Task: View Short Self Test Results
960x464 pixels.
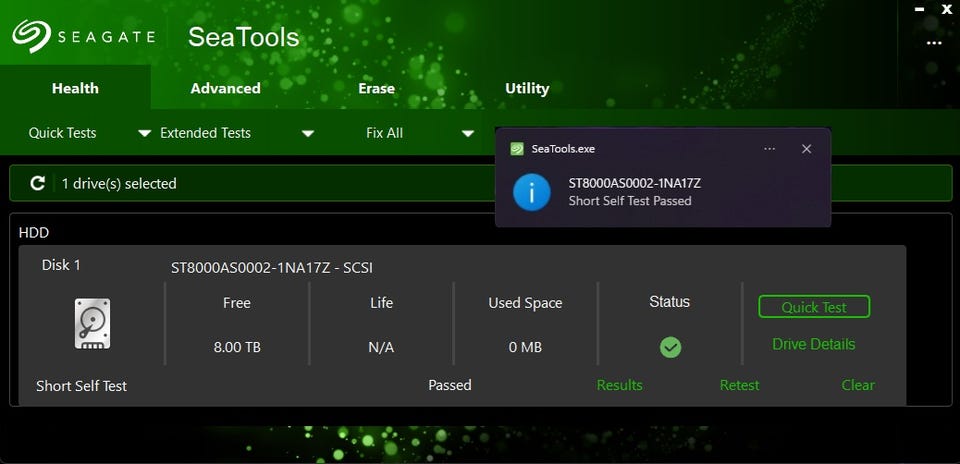Action: pyautogui.click(x=620, y=385)
